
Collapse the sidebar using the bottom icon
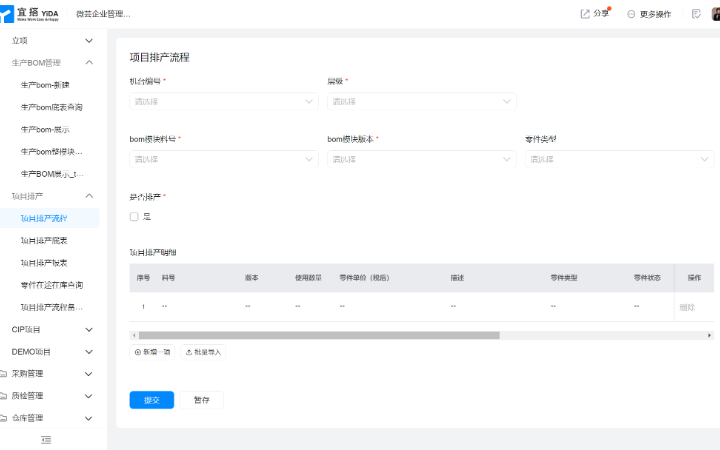46,440
